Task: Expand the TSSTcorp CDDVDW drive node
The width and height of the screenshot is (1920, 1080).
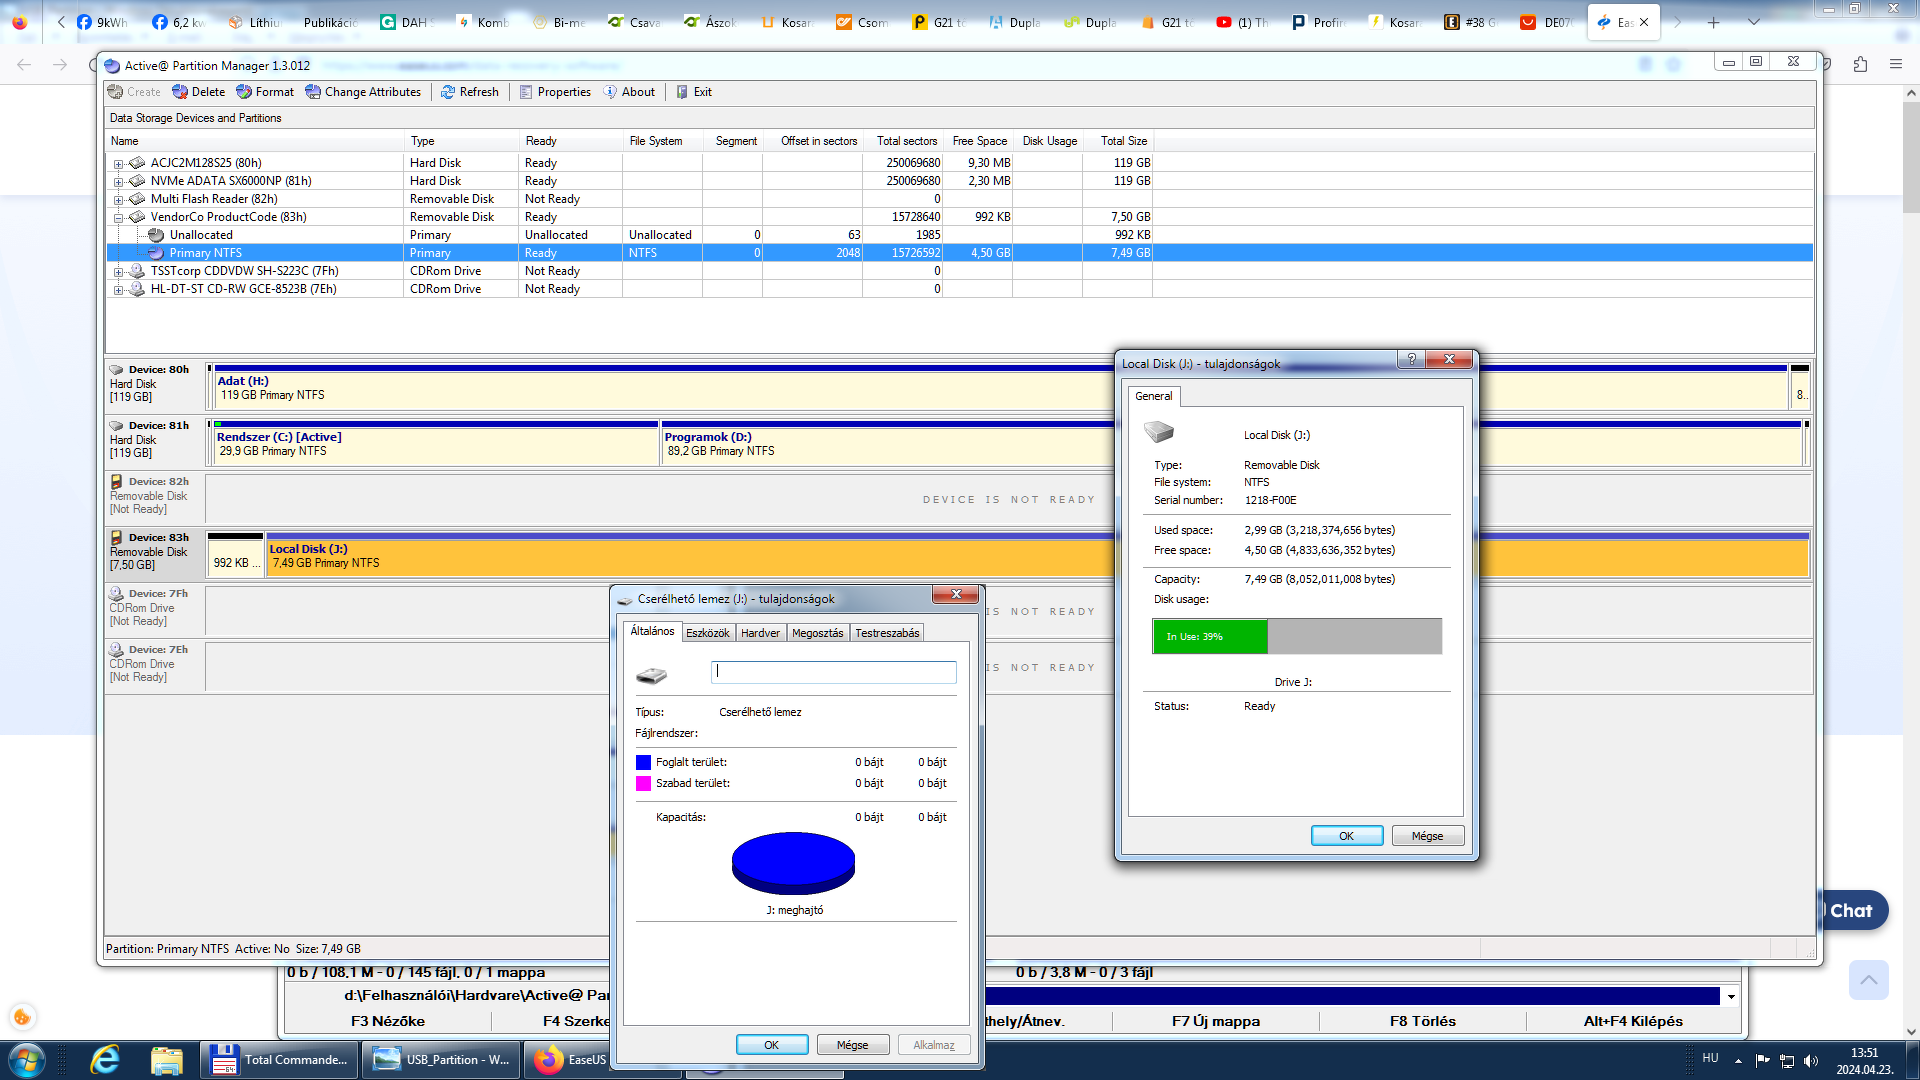Action: tap(118, 272)
